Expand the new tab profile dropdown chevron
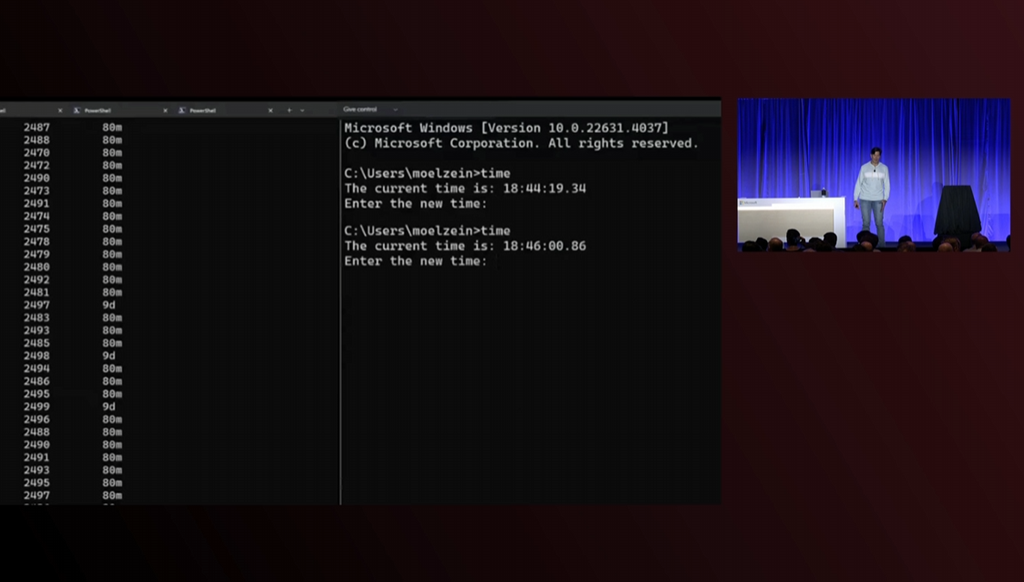This screenshot has height=582, width=1024. click(302, 110)
